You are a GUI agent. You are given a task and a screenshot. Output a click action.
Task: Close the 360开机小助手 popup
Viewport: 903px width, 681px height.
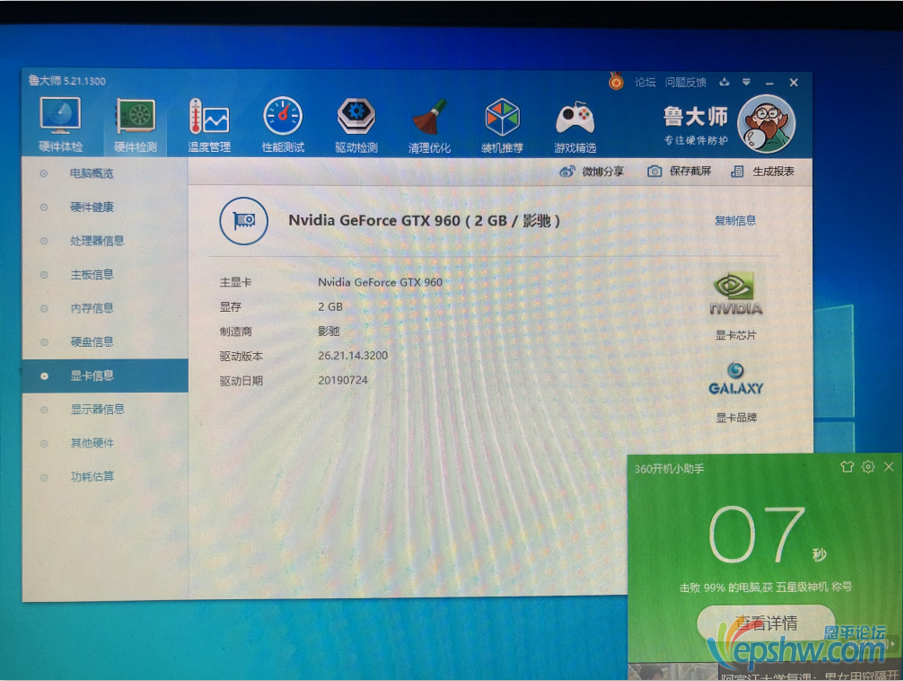pos(889,467)
